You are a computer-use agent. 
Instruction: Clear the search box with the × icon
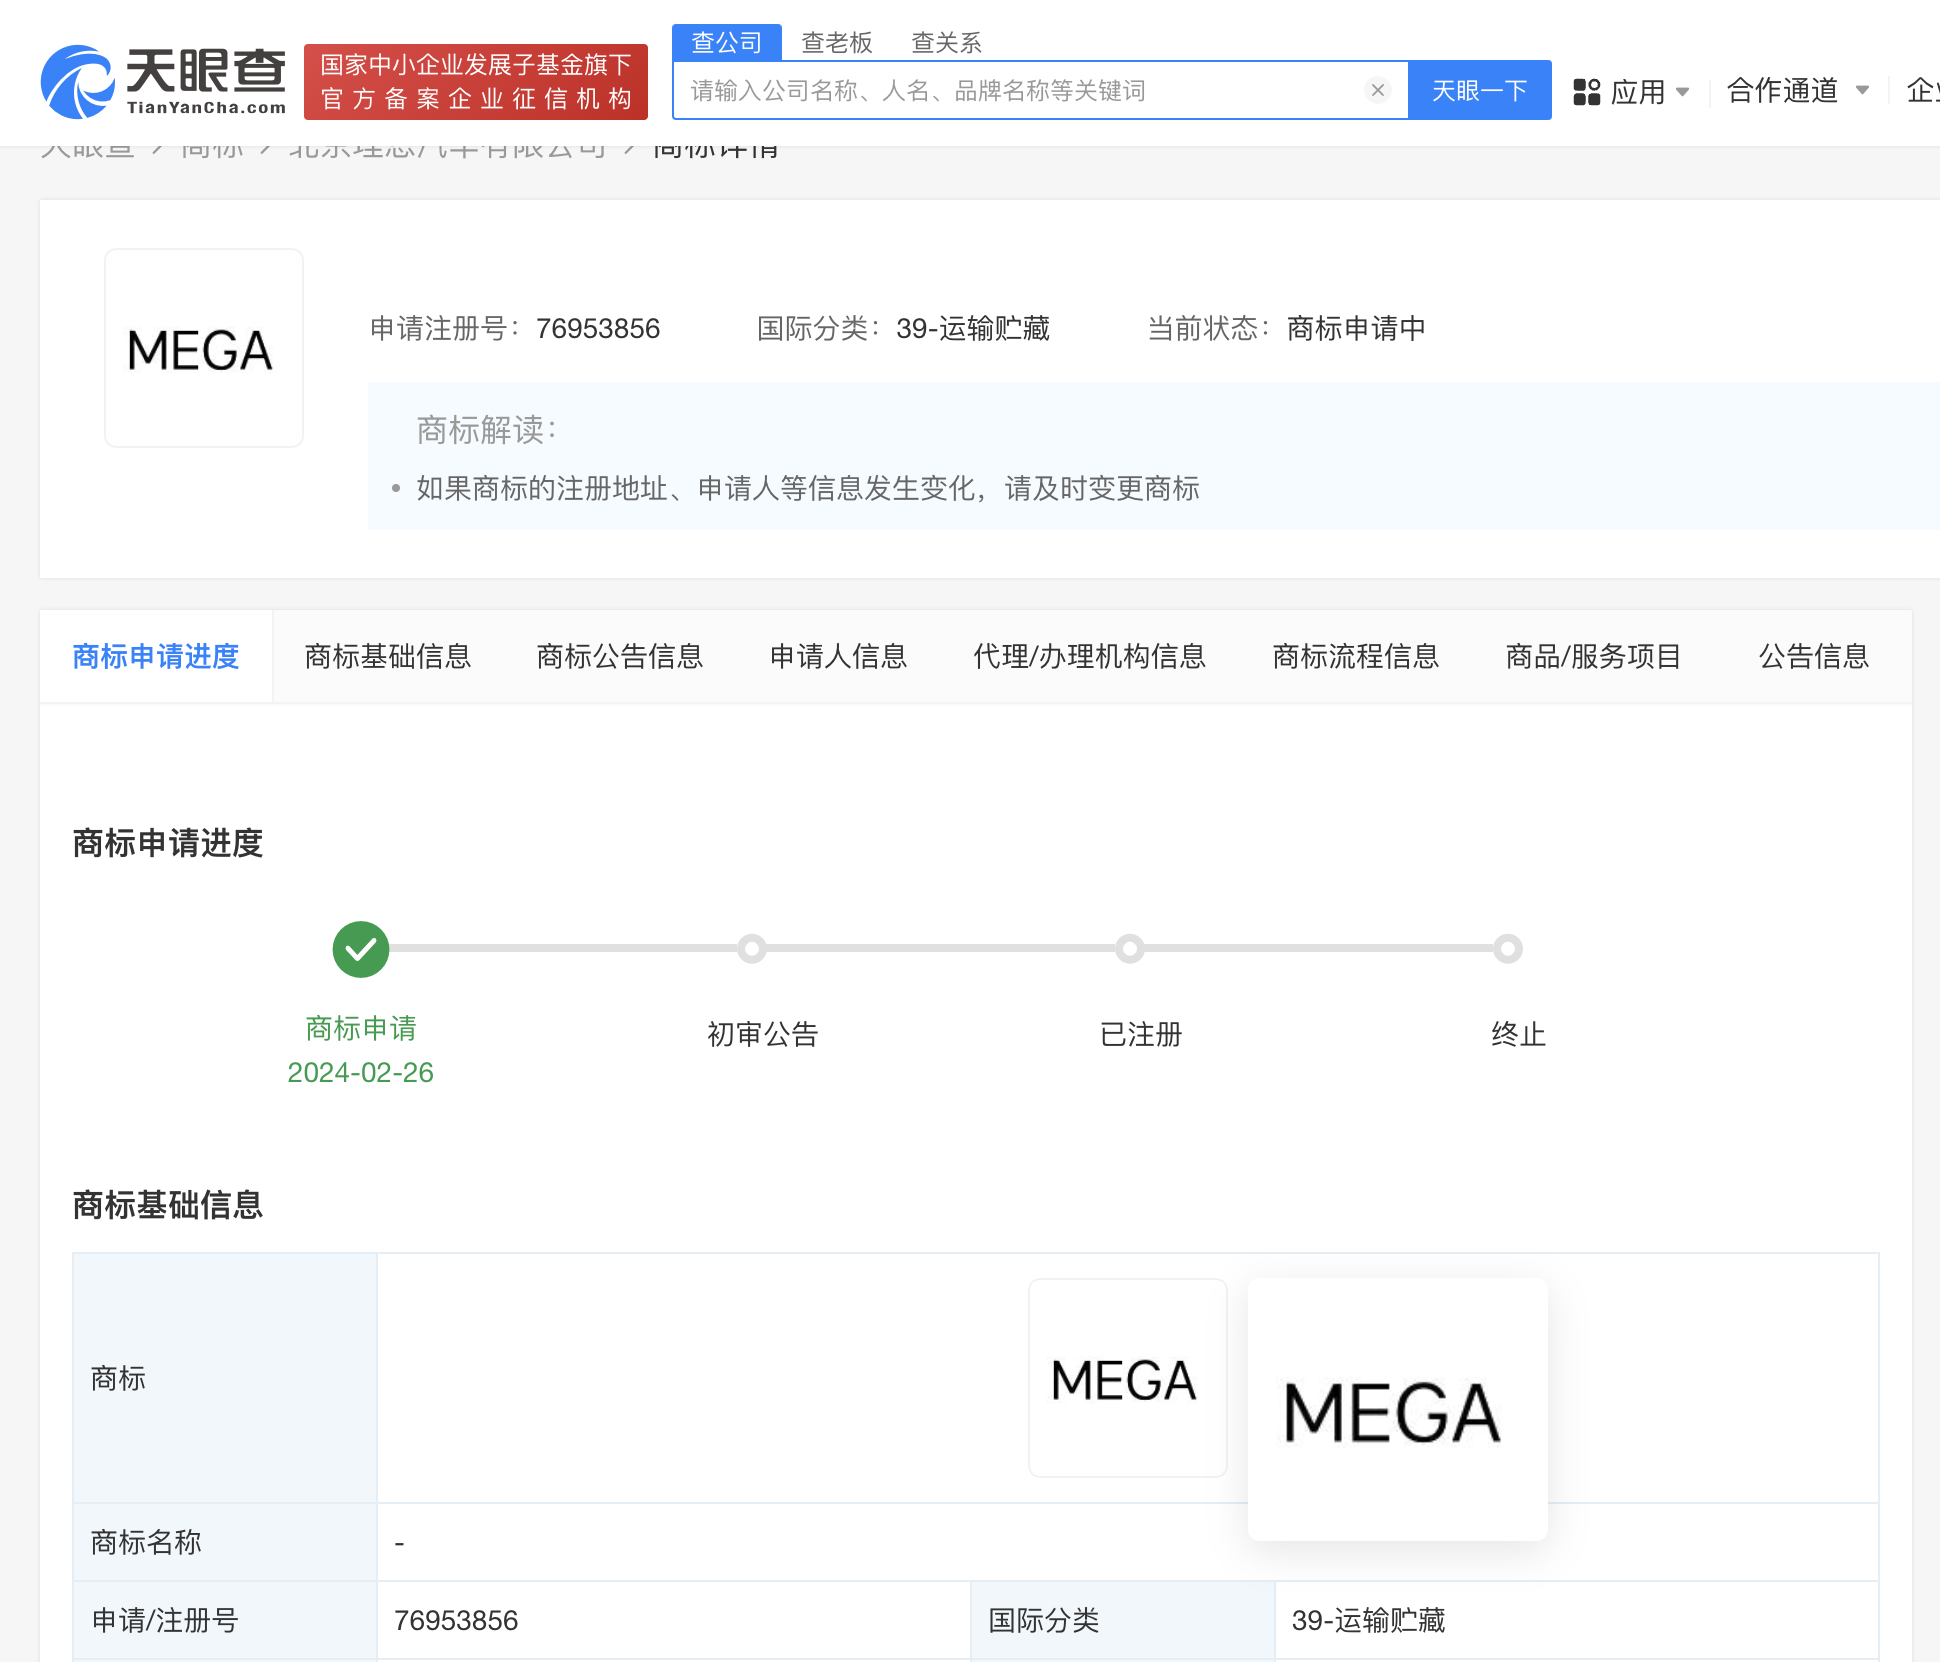(x=1377, y=90)
